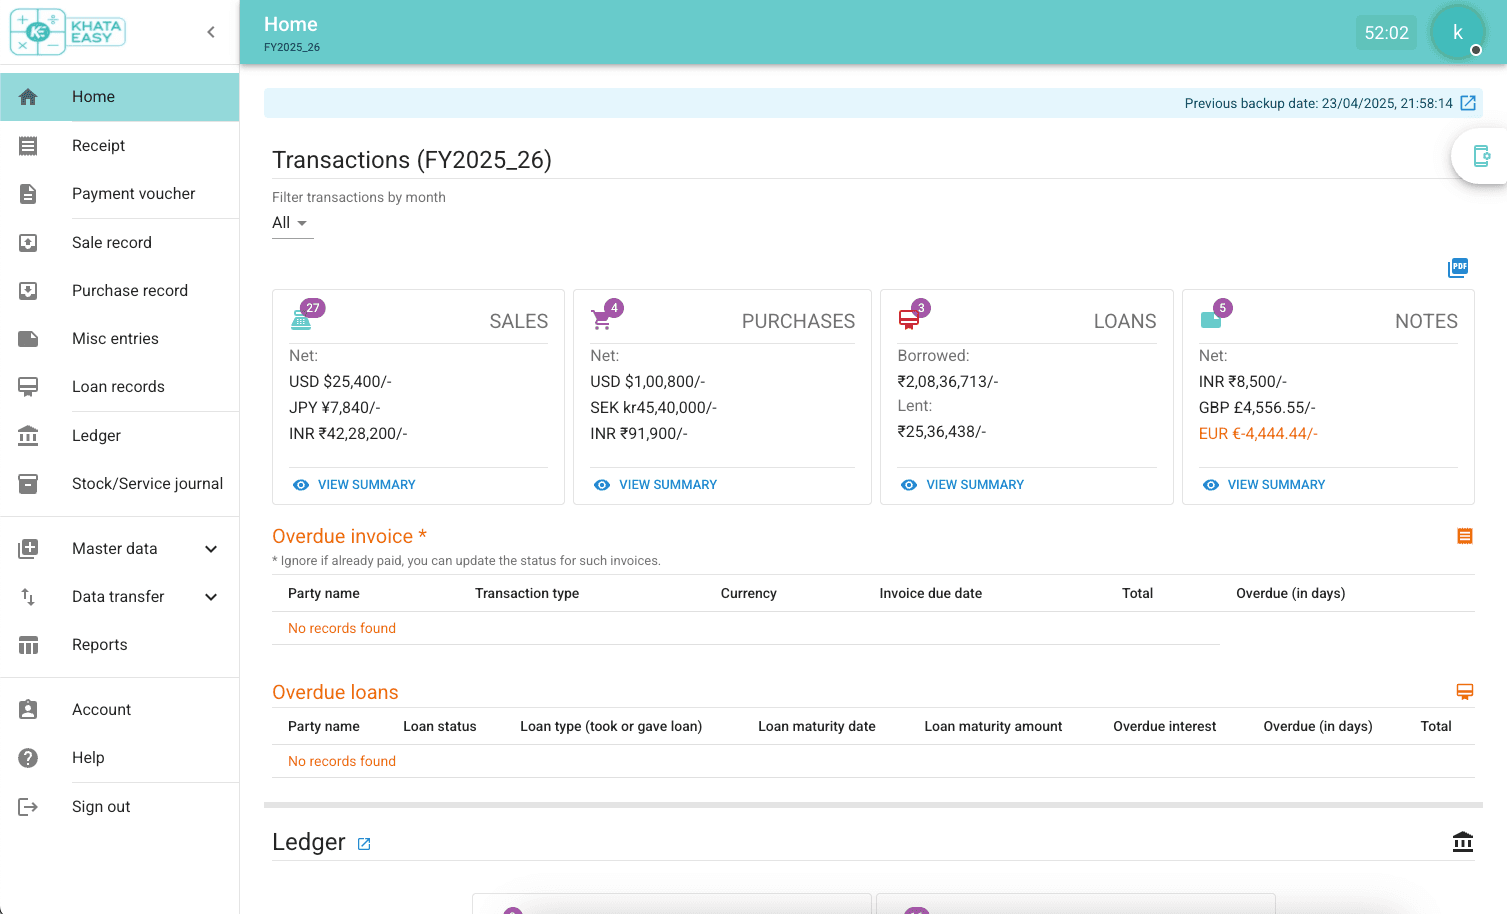The height and width of the screenshot is (914, 1507).
Task: Open Loan records from the sidebar
Action: pyautogui.click(x=116, y=386)
